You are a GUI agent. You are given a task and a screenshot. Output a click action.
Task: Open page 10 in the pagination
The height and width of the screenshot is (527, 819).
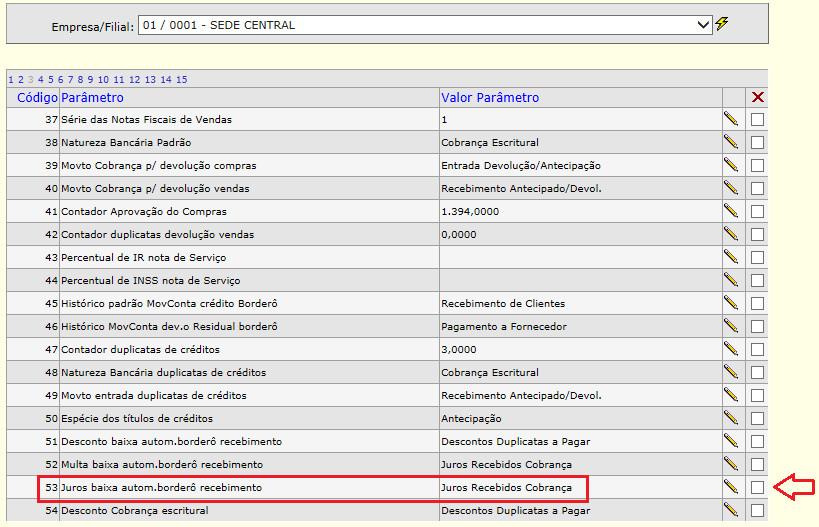coord(103,79)
